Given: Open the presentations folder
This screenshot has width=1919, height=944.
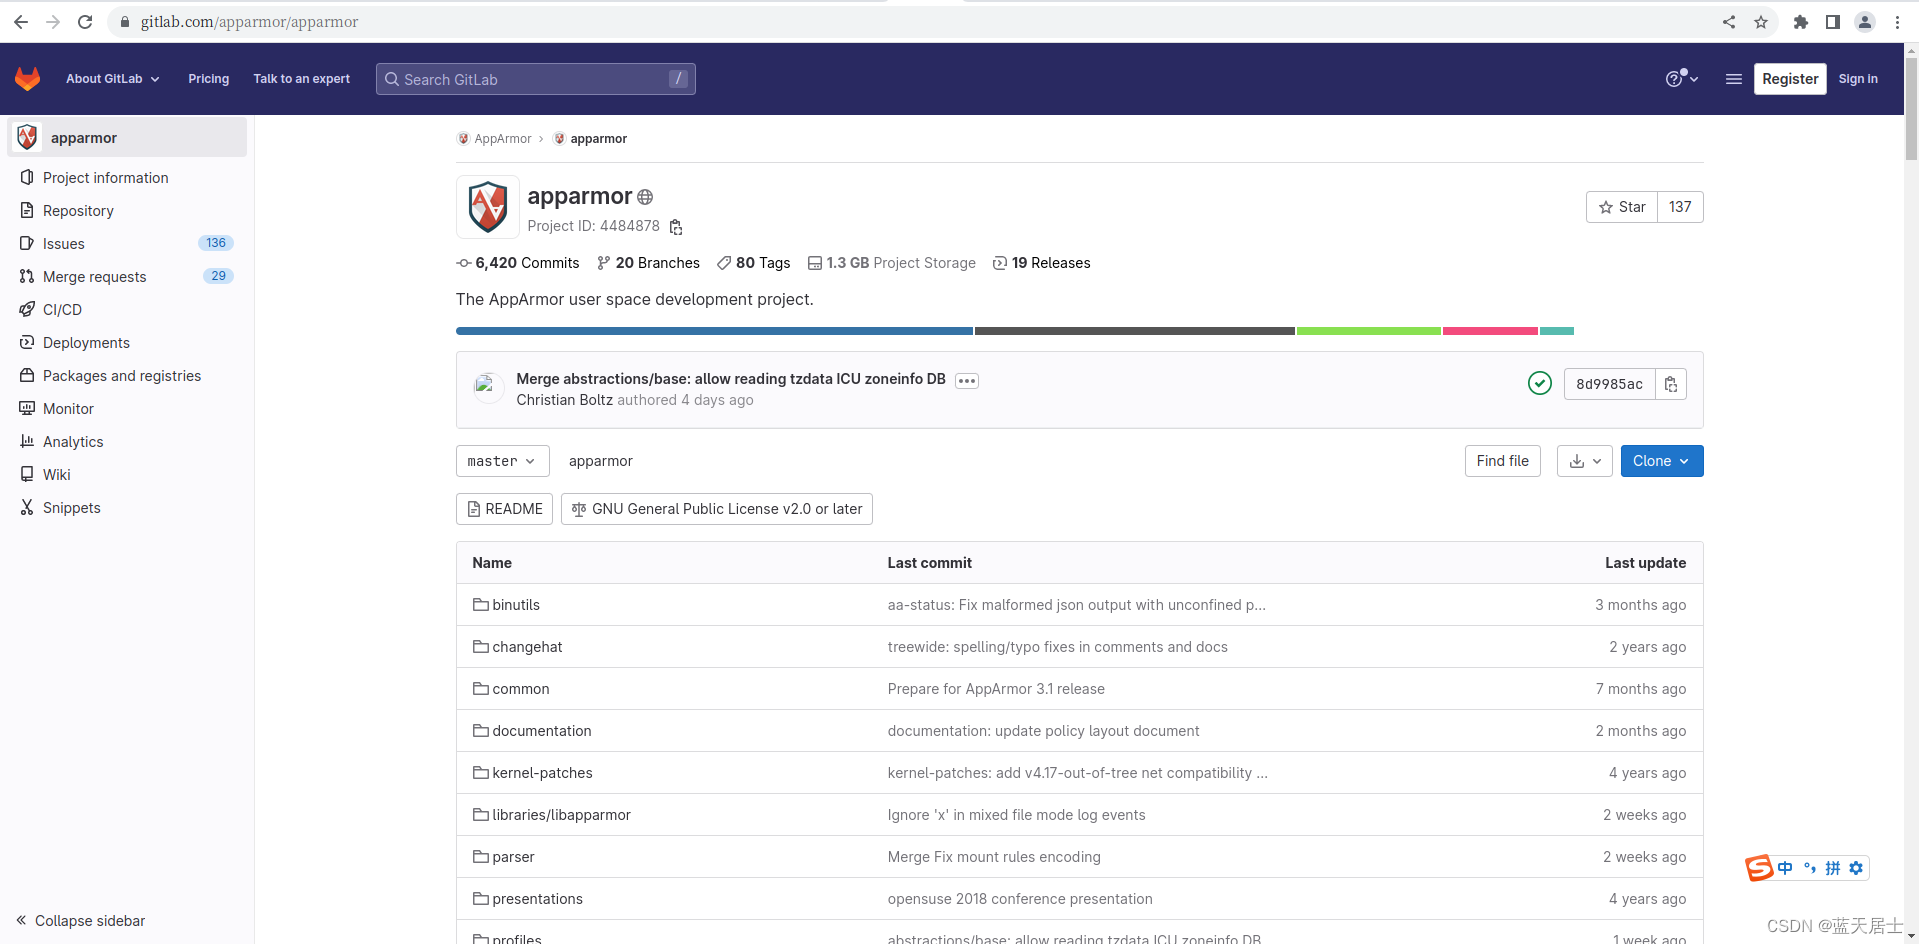Looking at the screenshot, I should coord(537,899).
